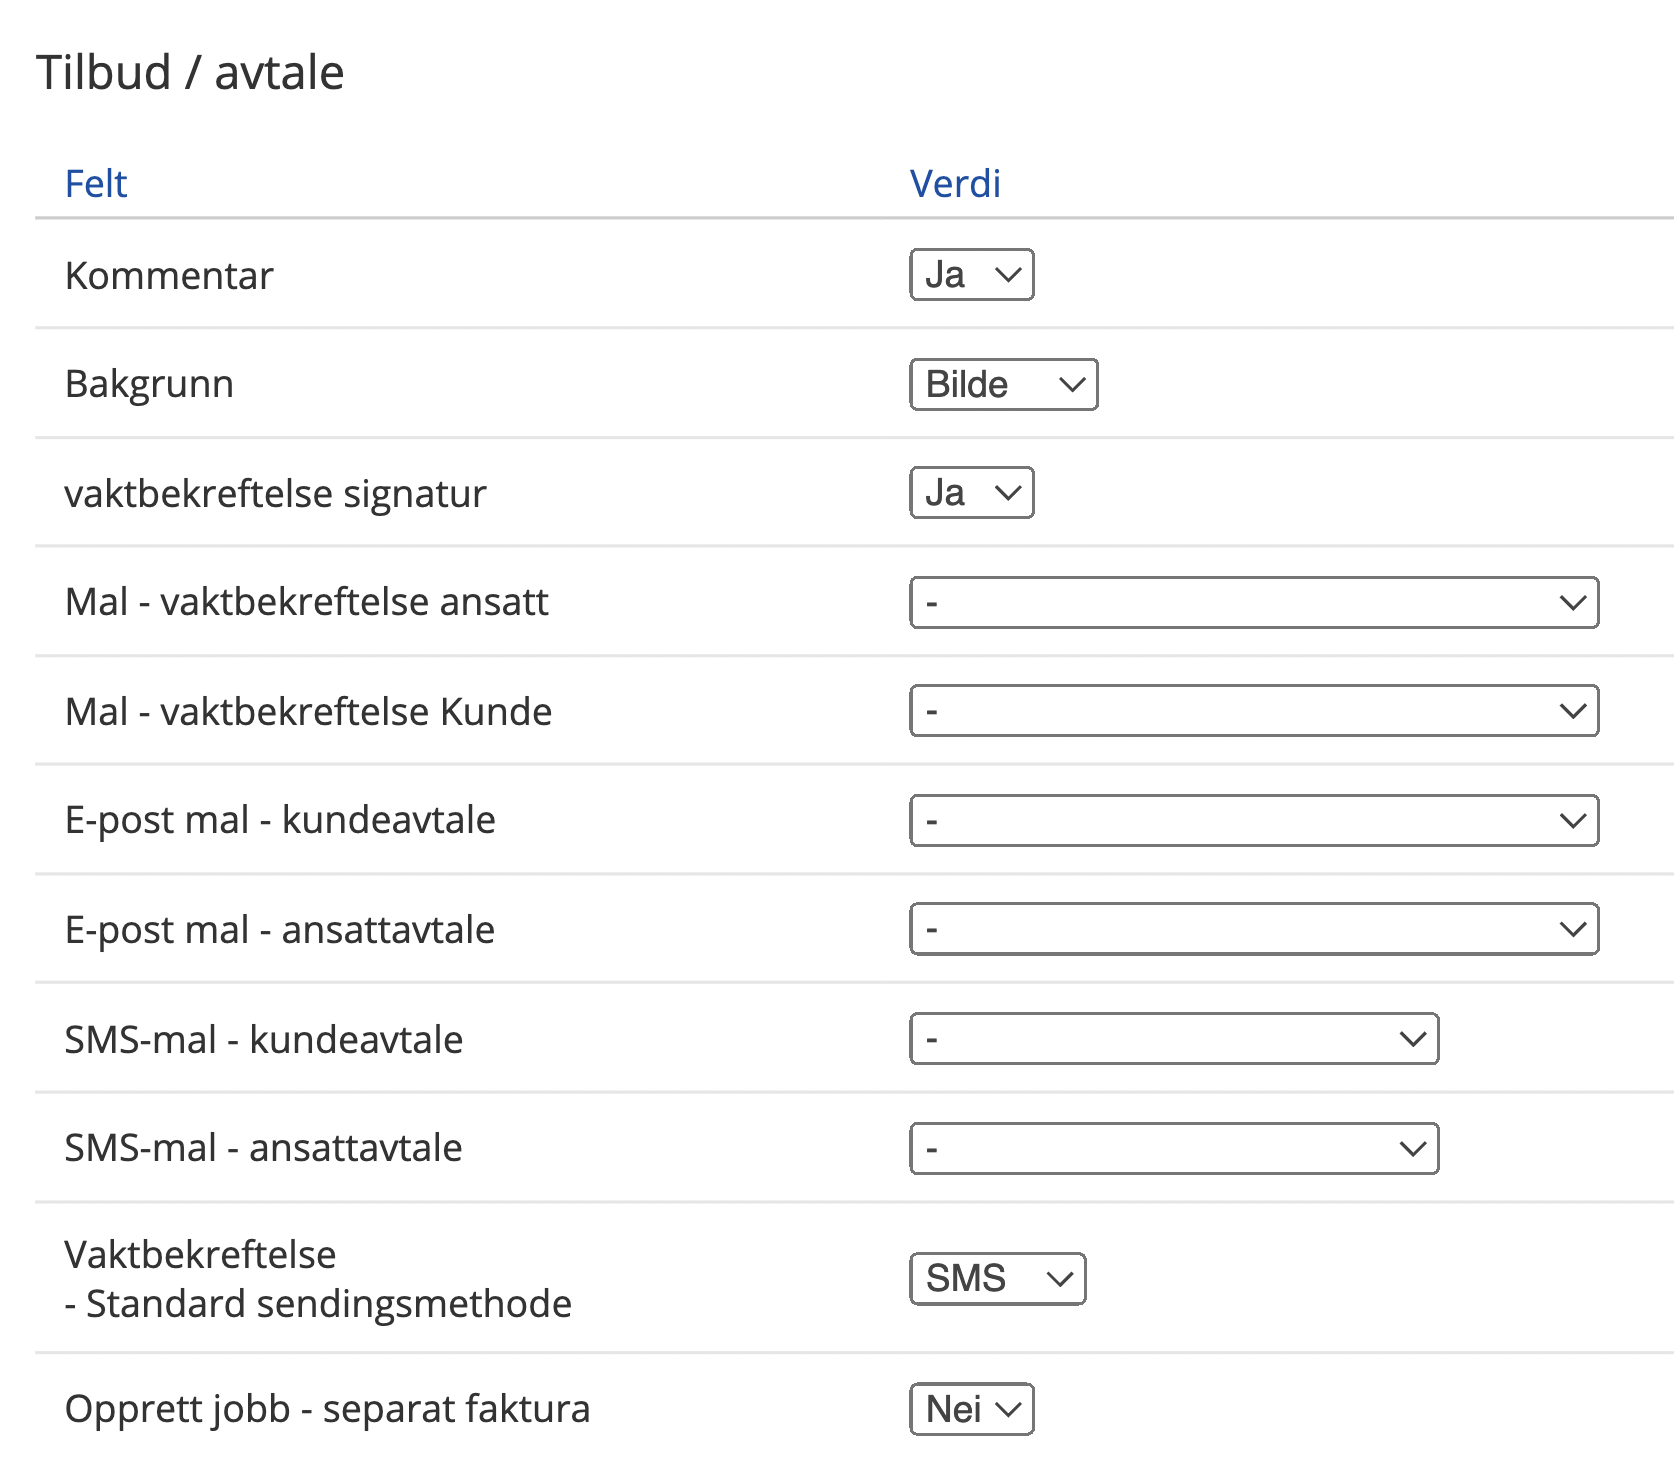Expand Mal - vaktbekreftelse Kunde dropdown
This screenshot has width=1674, height=1480.
(x=1253, y=711)
